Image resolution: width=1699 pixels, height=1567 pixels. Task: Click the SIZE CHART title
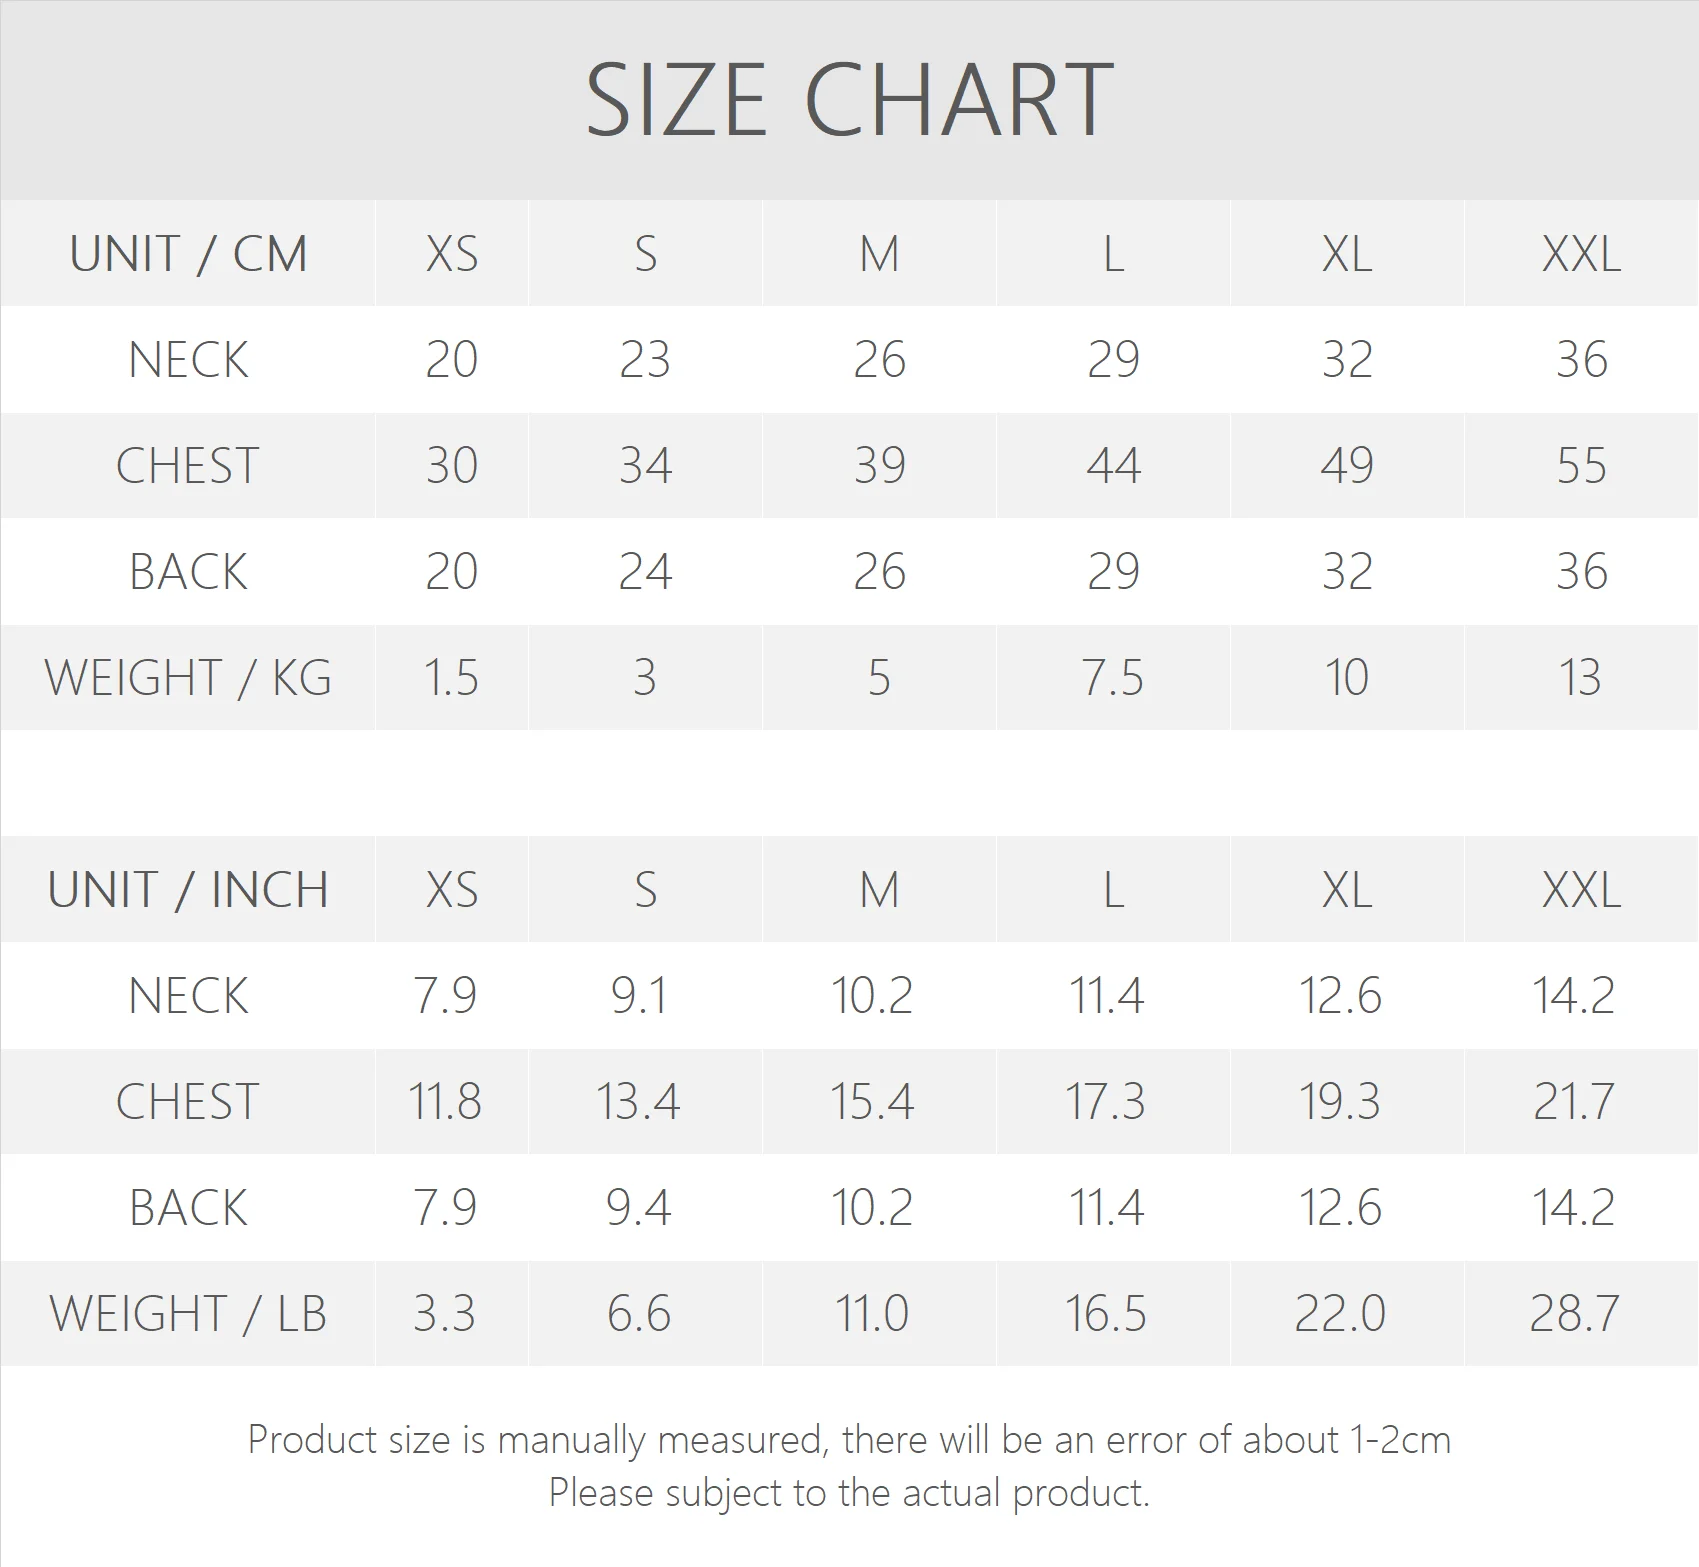pyautogui.click(x=849, y=100)
